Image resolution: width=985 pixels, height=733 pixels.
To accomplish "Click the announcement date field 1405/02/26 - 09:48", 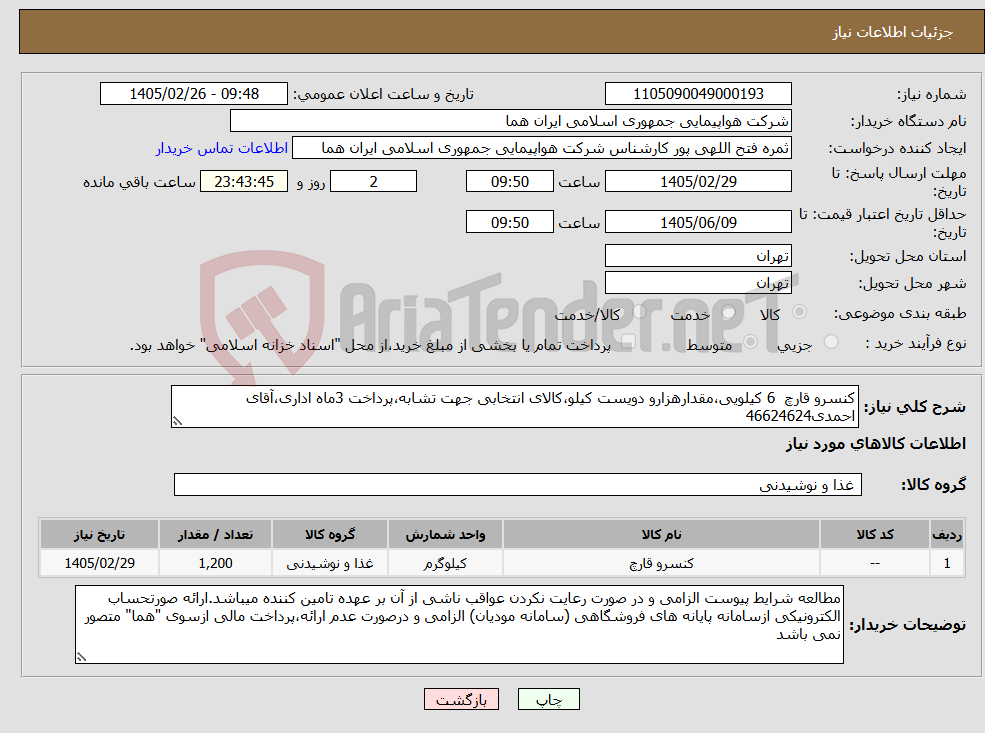I will (x=193, y=94).
